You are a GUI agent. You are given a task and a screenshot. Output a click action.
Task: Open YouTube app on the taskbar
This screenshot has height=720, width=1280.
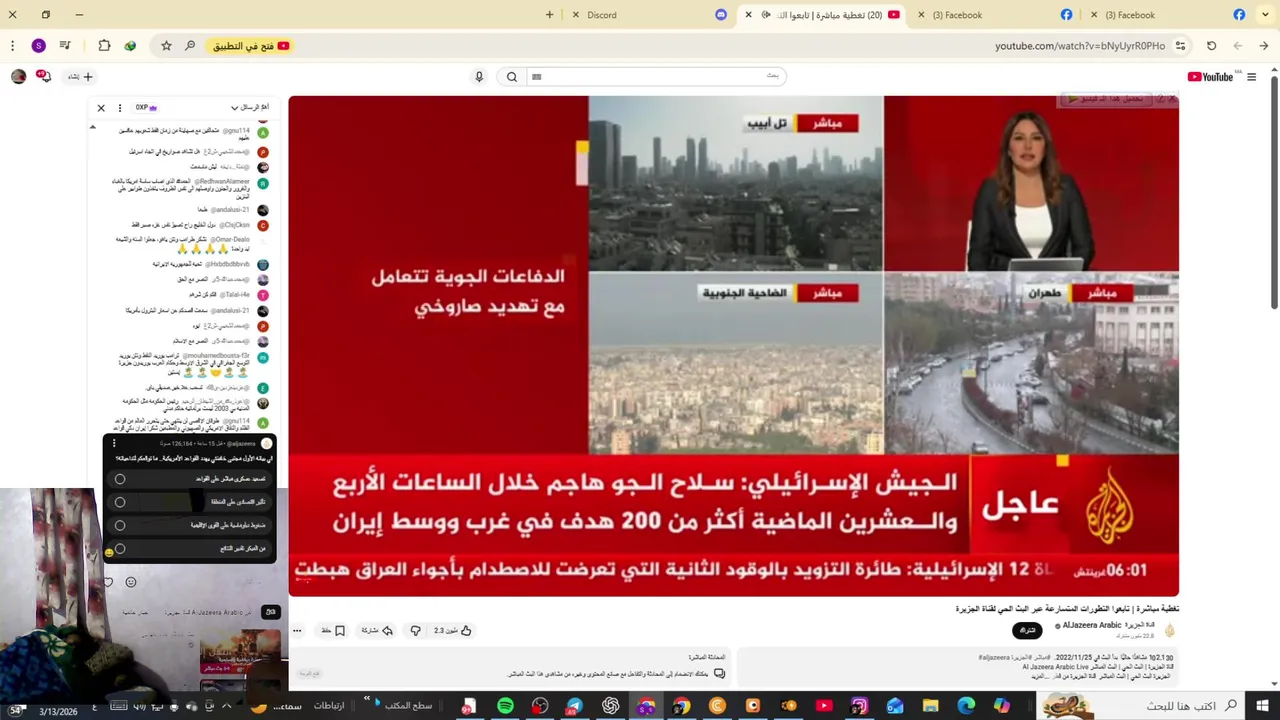(824, 706)
